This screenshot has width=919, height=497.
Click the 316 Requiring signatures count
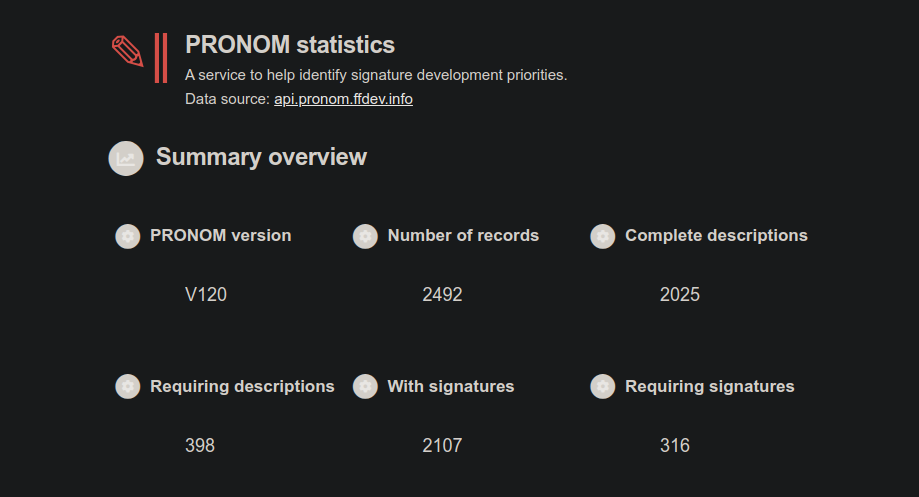(675, 445)
